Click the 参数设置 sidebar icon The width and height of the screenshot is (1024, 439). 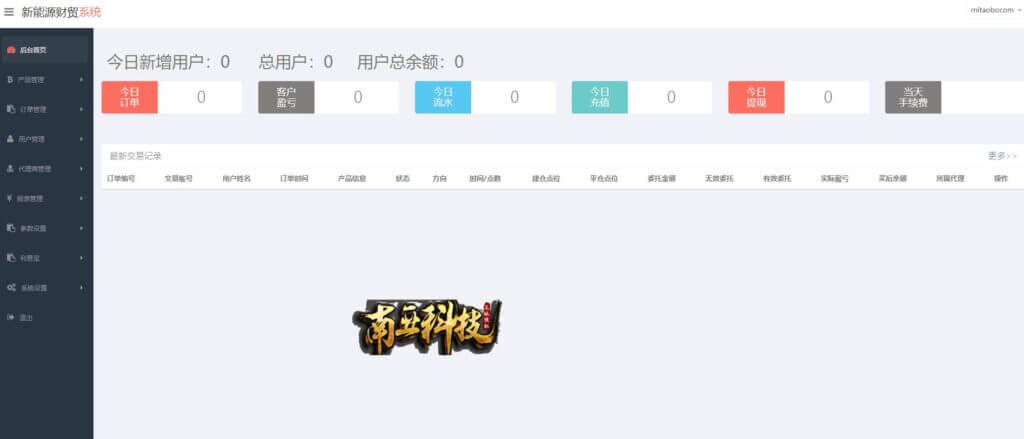click(x=11, y=228)
